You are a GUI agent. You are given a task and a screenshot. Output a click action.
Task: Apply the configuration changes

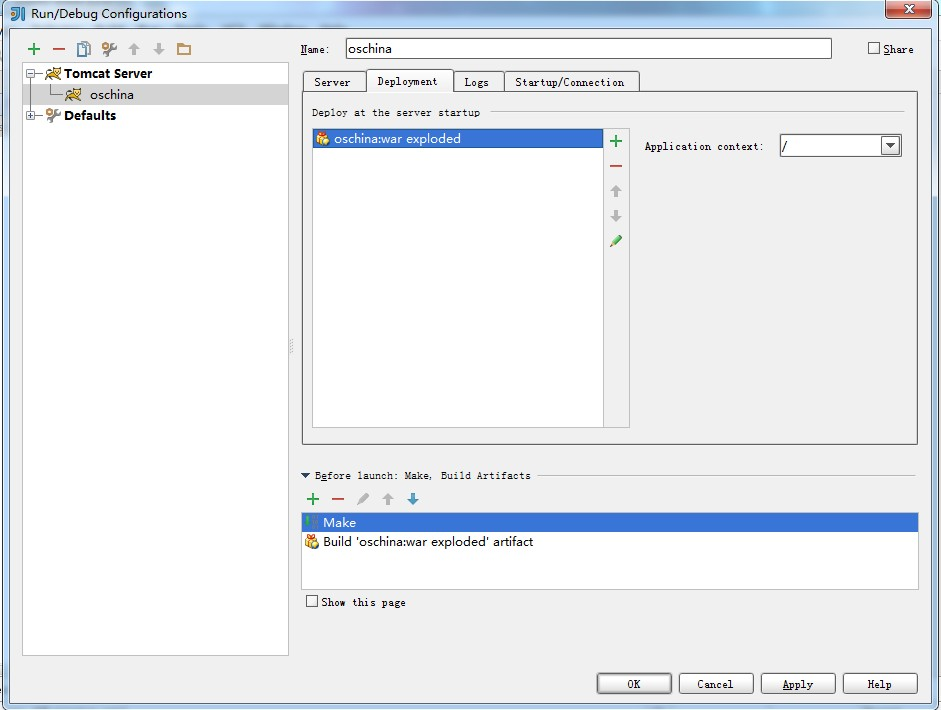pos(797,684)
